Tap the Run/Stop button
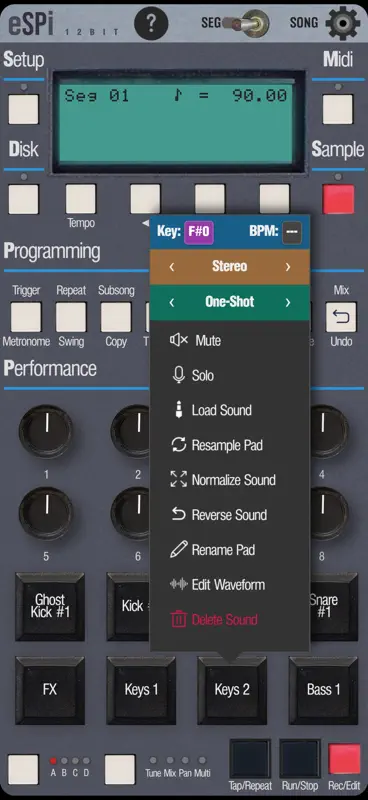This screenshot has height=800, width=368. pos(300,758)
